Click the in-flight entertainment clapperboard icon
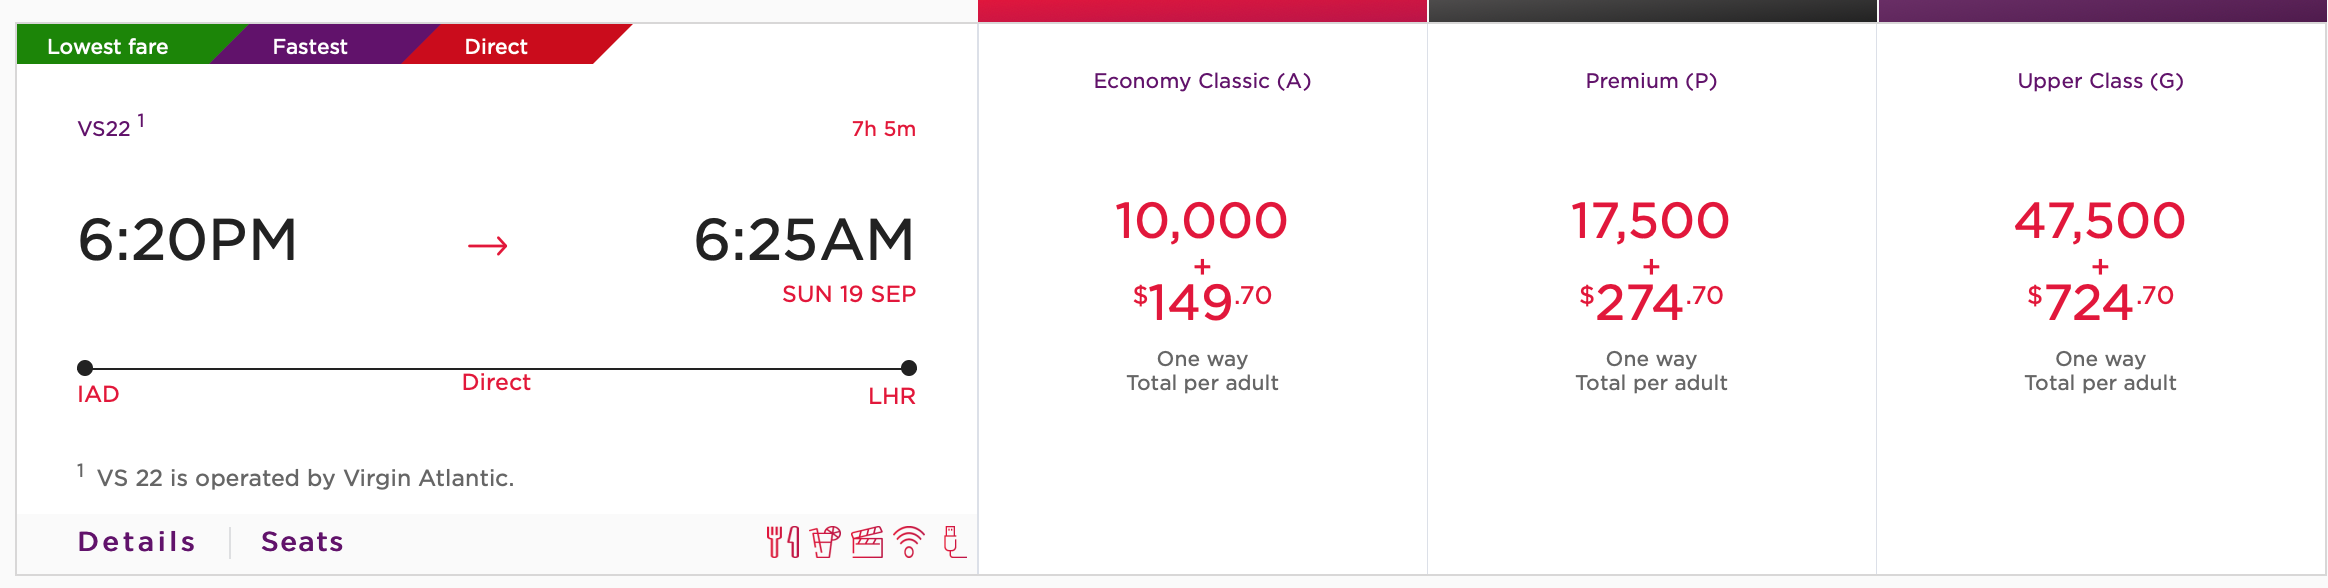Viewport: 2328px width, 588px height. point(867,542)
